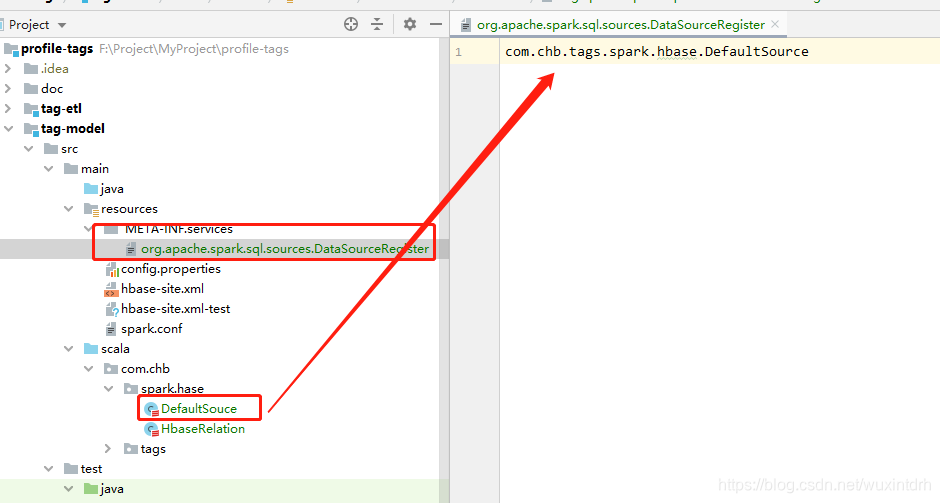
Task: Click the HbaseRelation class icon
Action: pos(152,429)
